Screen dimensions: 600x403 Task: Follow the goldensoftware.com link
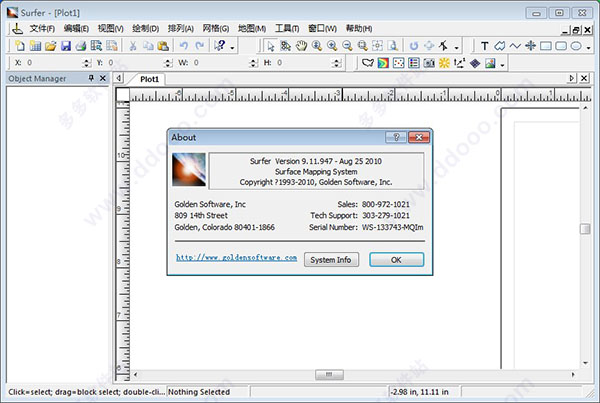pyautogui.click(x=236, y=257)
